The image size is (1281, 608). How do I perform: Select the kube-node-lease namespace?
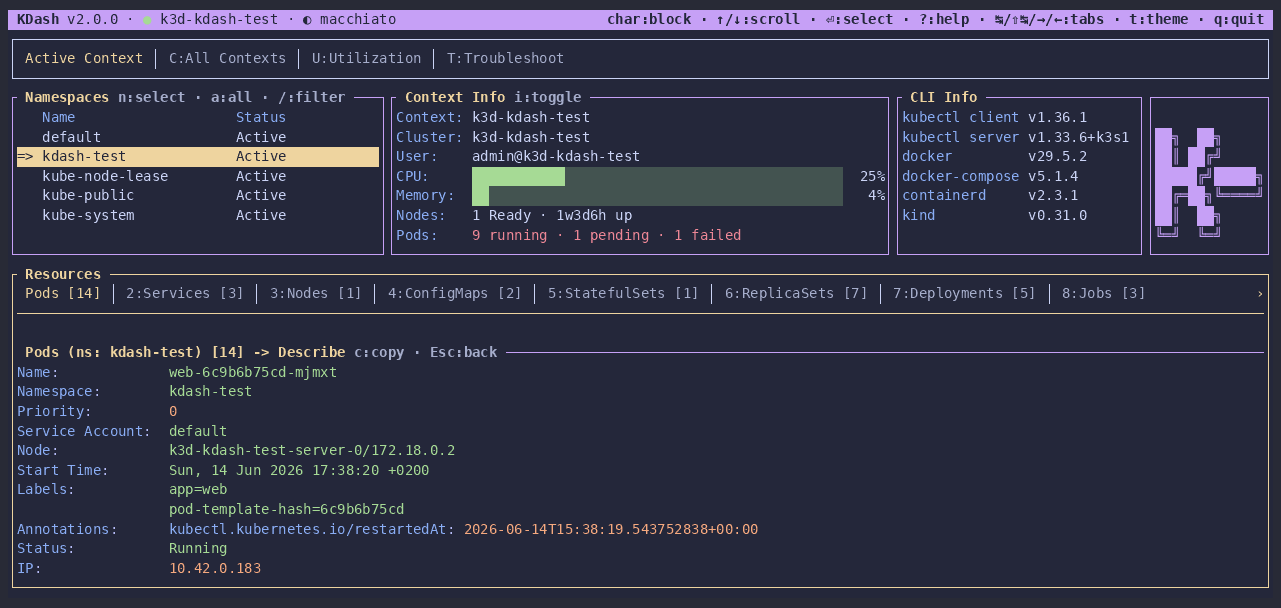tap(198, 176)
